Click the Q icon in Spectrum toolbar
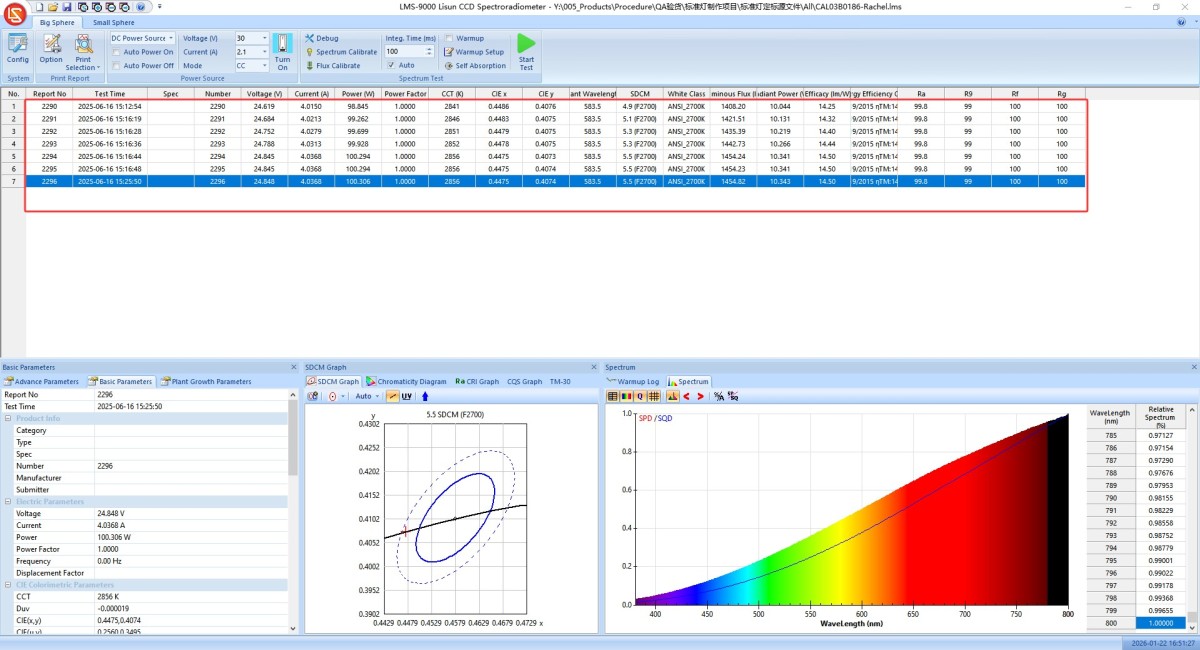The width and height of the screenshot is (1200, 650). 640,396
